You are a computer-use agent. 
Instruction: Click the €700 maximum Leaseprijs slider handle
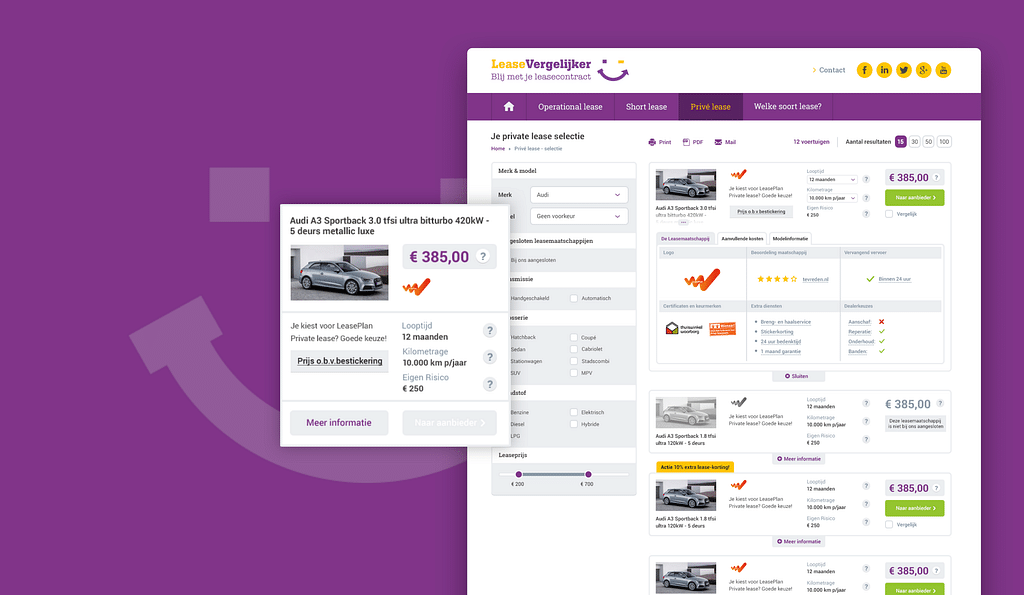[588, 474]
